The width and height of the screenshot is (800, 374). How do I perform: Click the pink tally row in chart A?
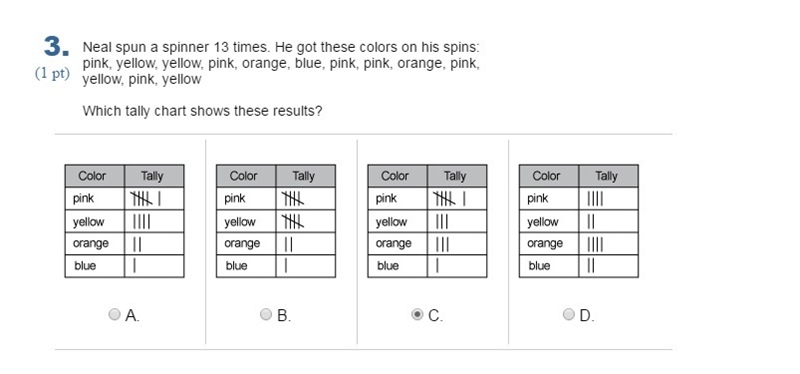point(124,198)
